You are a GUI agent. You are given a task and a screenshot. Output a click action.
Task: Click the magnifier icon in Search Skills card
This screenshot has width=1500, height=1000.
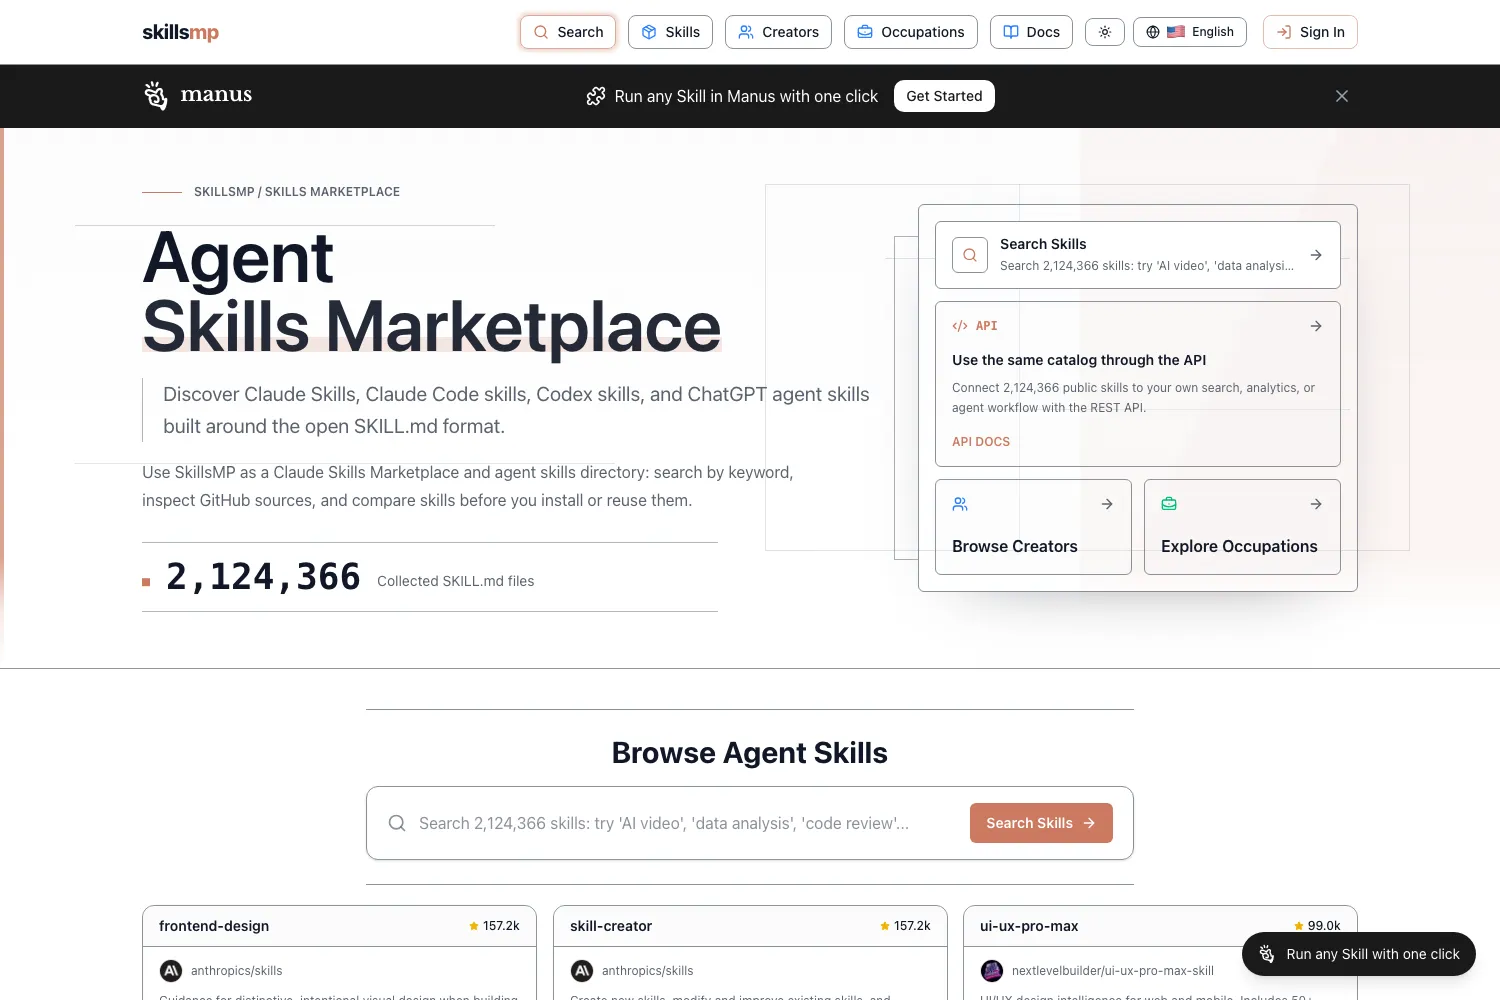coord(970,255)
